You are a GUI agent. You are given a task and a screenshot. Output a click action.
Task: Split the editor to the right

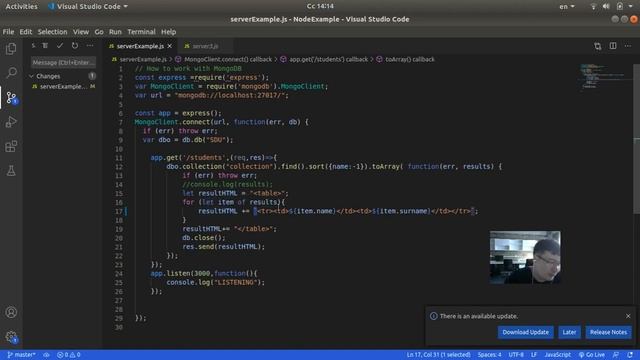click(613, 46)
